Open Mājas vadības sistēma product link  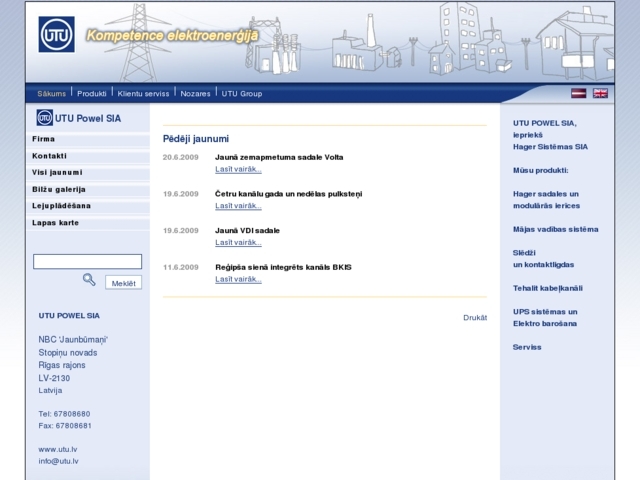click(x=555, y=229)
